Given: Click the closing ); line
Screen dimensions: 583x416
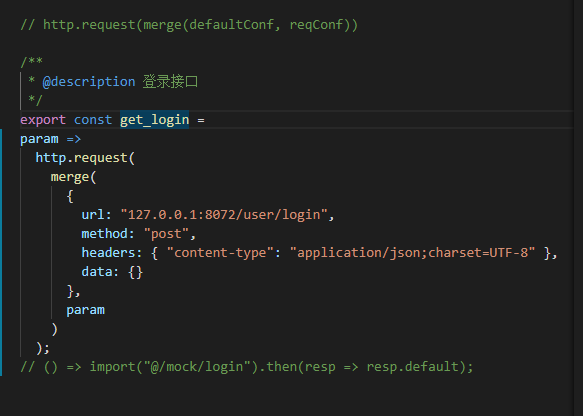Looking at the screenshot, I should click(43, 348).
